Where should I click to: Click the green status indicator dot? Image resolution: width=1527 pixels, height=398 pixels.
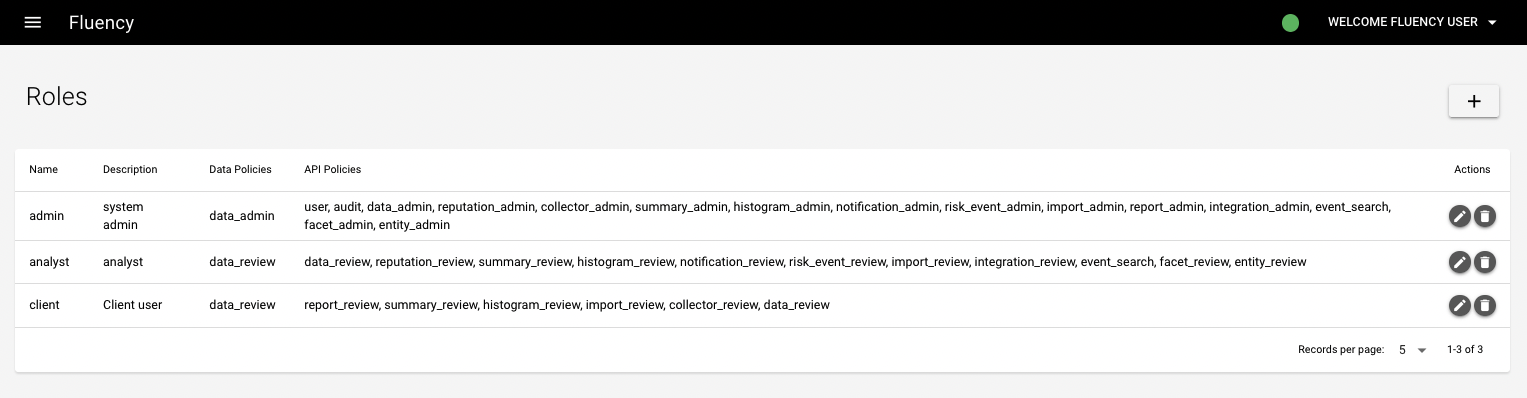tap(1290, 23)
